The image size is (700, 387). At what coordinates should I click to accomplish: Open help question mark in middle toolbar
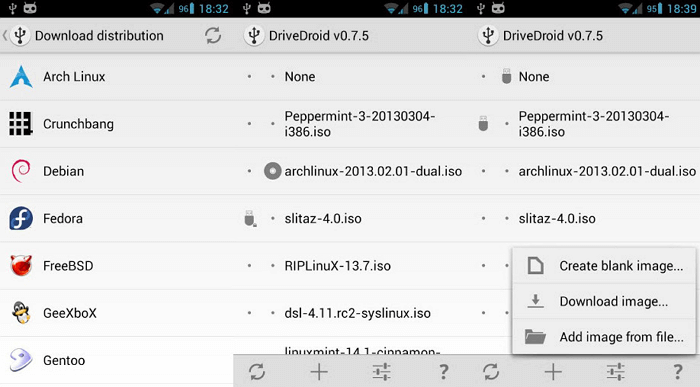coord(443,371)
